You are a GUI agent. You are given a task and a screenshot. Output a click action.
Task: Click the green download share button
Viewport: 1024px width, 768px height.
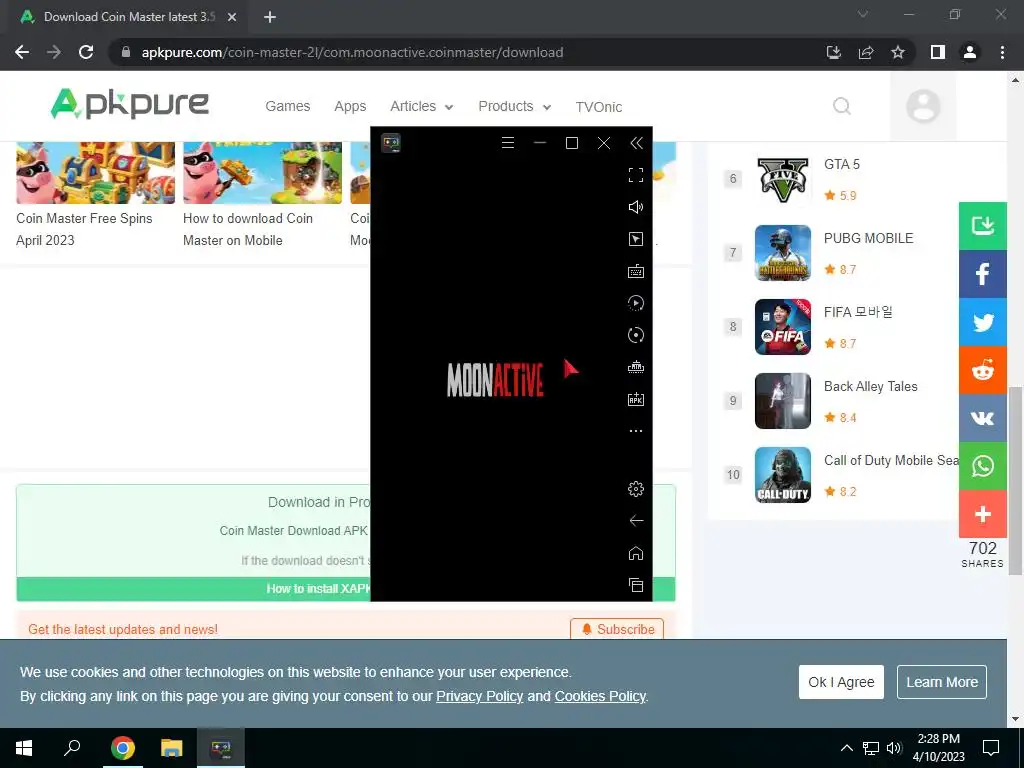click(x=982, y=226)
